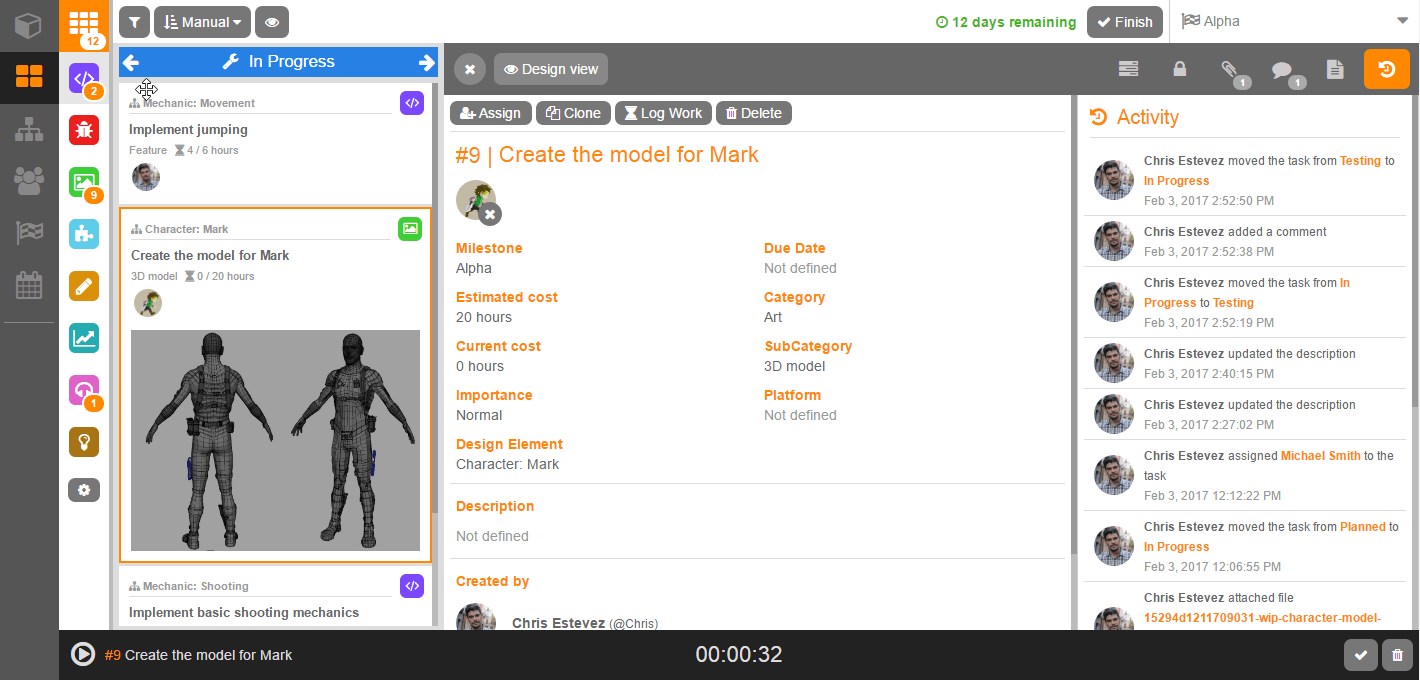Select the lightbulb ideas category icon
The height and width of the screenshot is (680, 1420).
coord(84,441)
